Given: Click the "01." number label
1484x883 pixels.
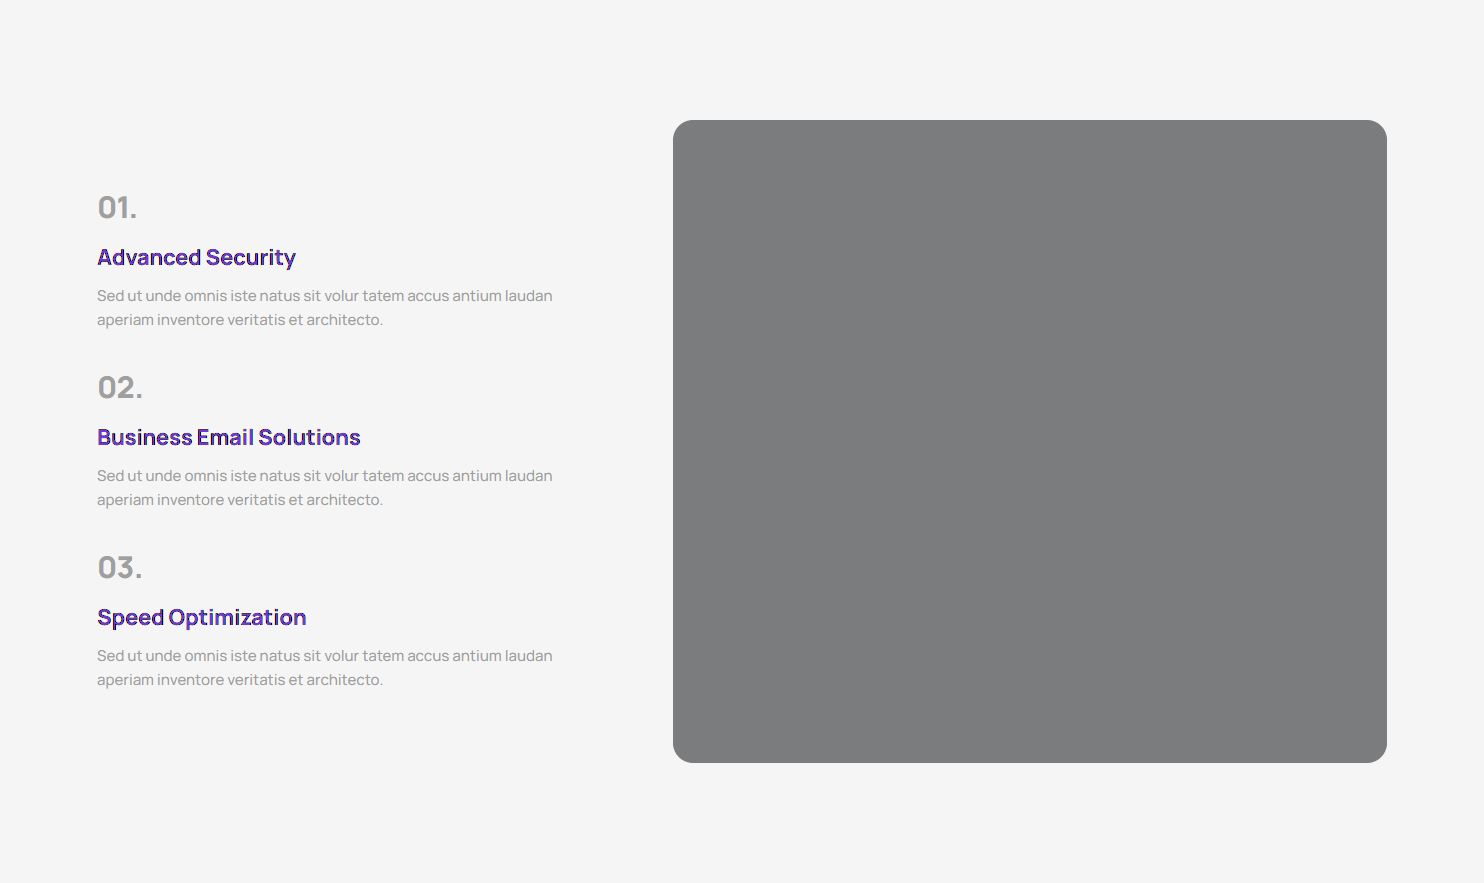Looking at the screenshot, I should (117, 208).
